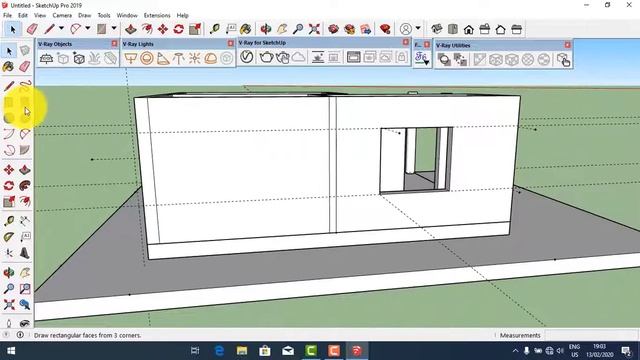Click the status bar info icon

20,335
